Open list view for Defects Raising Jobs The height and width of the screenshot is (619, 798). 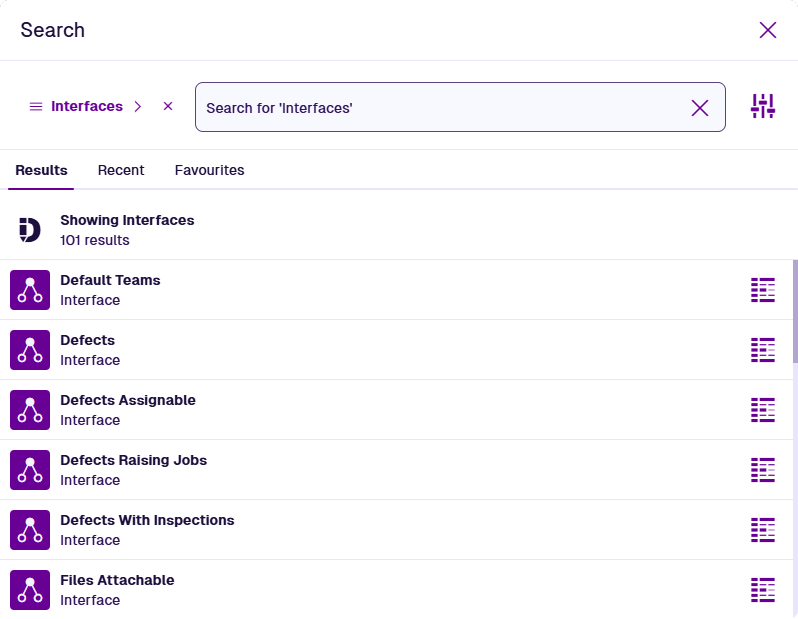763,470
